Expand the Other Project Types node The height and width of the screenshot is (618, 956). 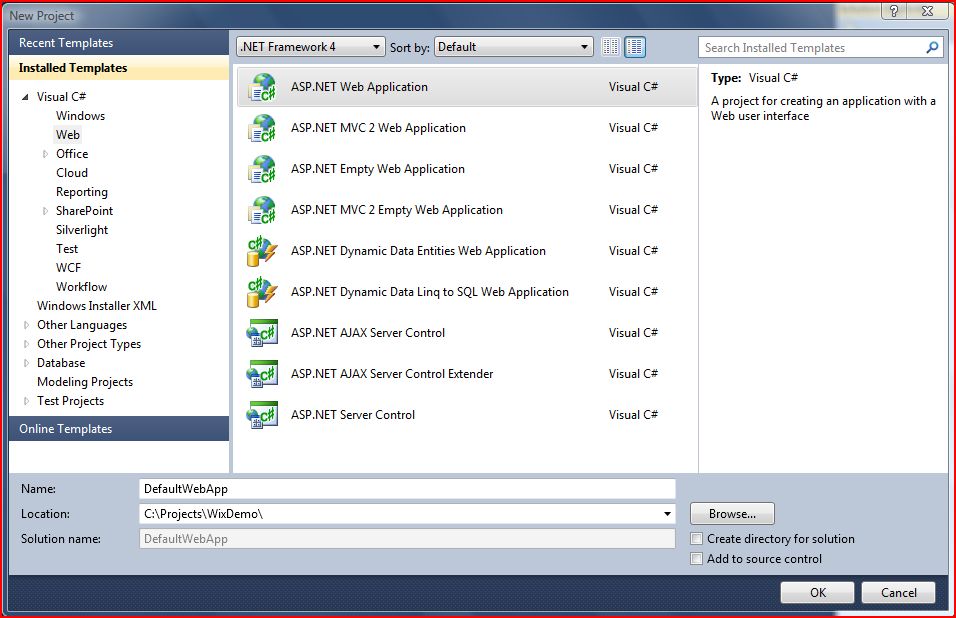[x=26, y=344]
